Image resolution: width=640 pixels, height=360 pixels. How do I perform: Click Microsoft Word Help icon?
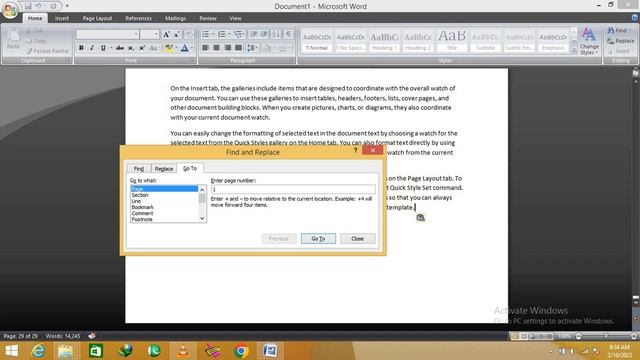click(x=635, y=18)
